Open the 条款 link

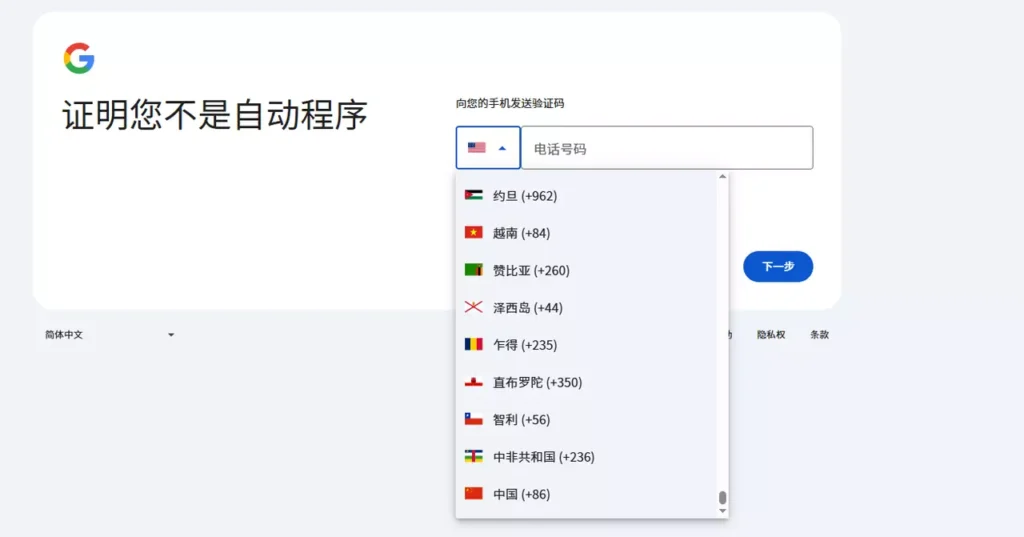[819, 334]
